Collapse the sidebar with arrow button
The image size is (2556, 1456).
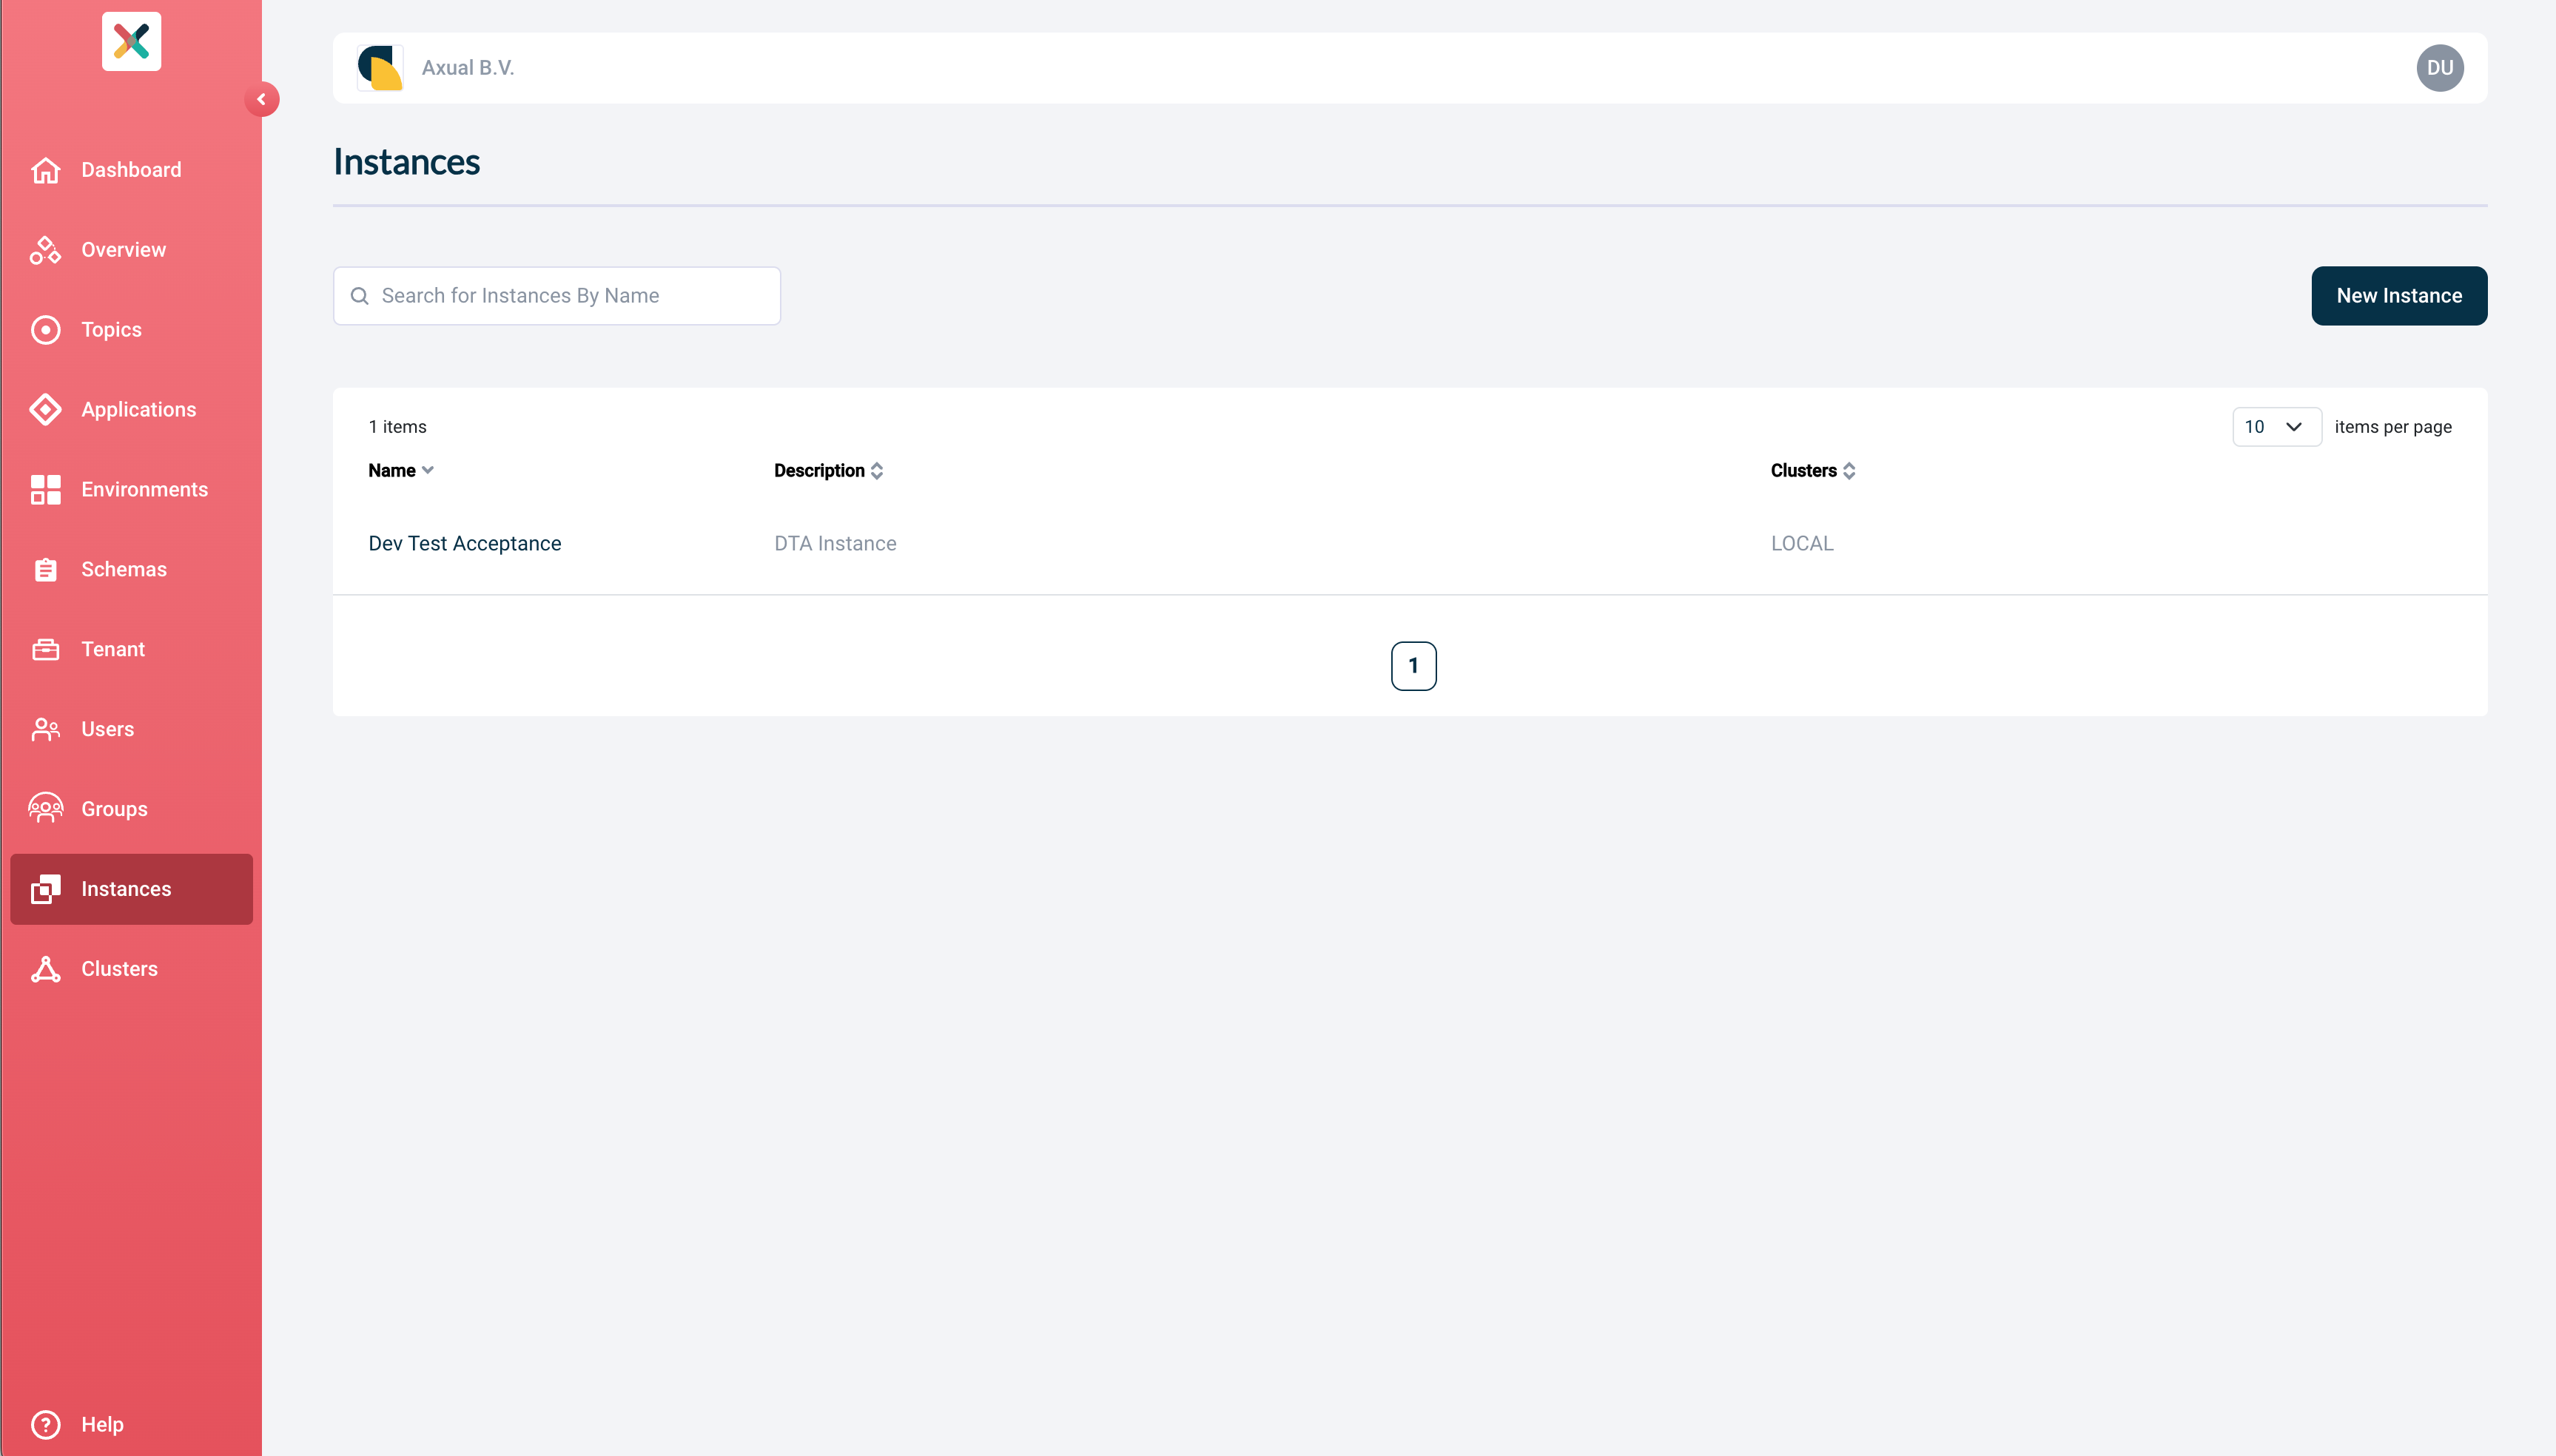pyautogui.click(x=261, y=99)
